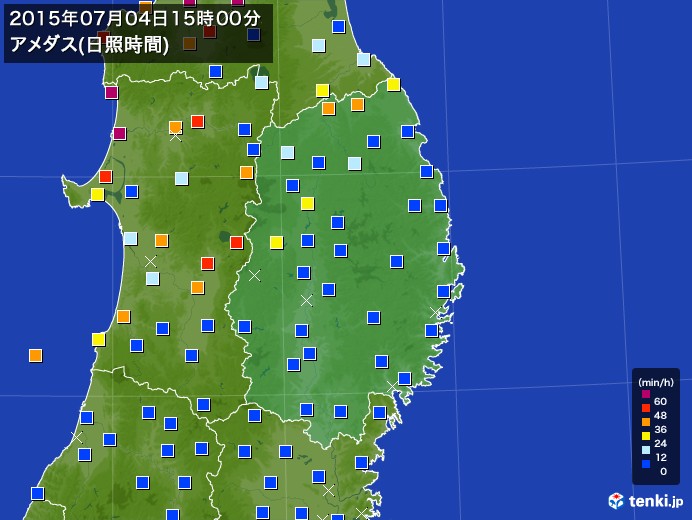This screenshot has width=692, height=520.
Task: Select the red legend swatch for 48
Action: (x=646, y=408)
